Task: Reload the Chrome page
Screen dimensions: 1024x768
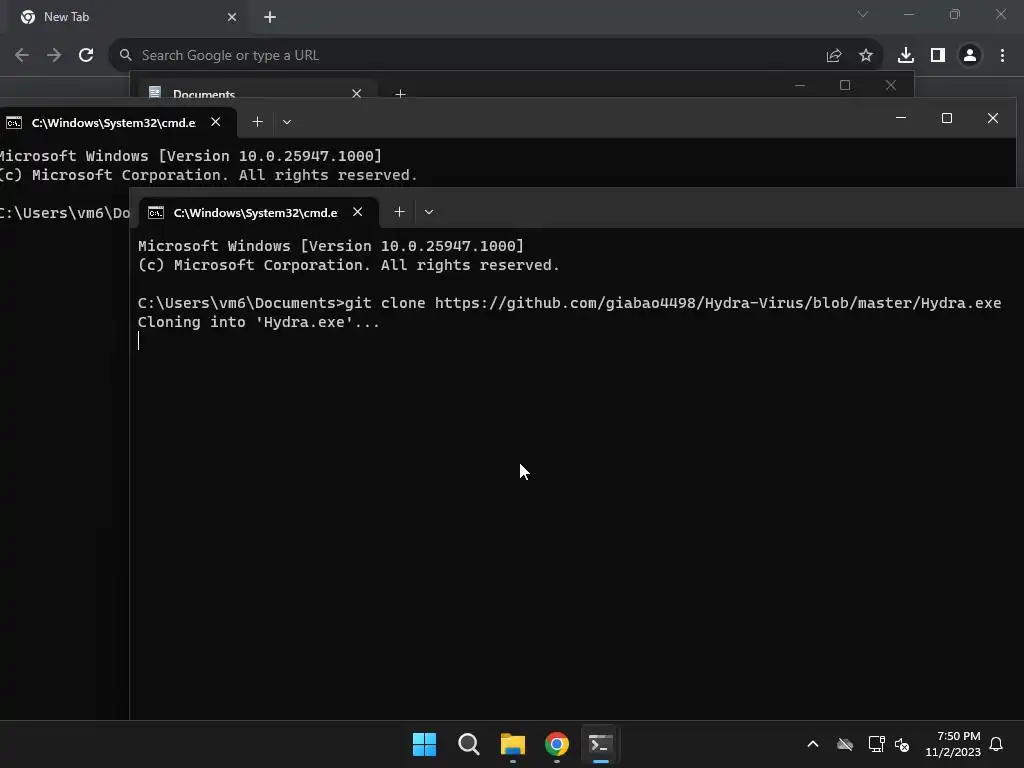Action: pos(86,56)
